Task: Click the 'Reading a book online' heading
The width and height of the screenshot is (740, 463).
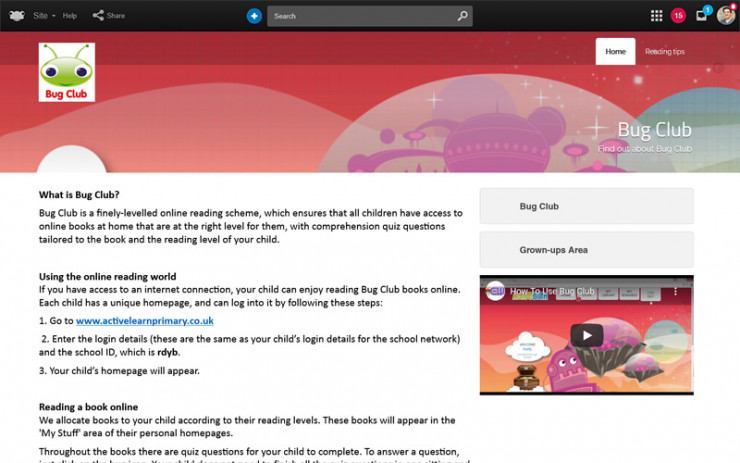Action: pyautogui.click(x=89, y=407)
